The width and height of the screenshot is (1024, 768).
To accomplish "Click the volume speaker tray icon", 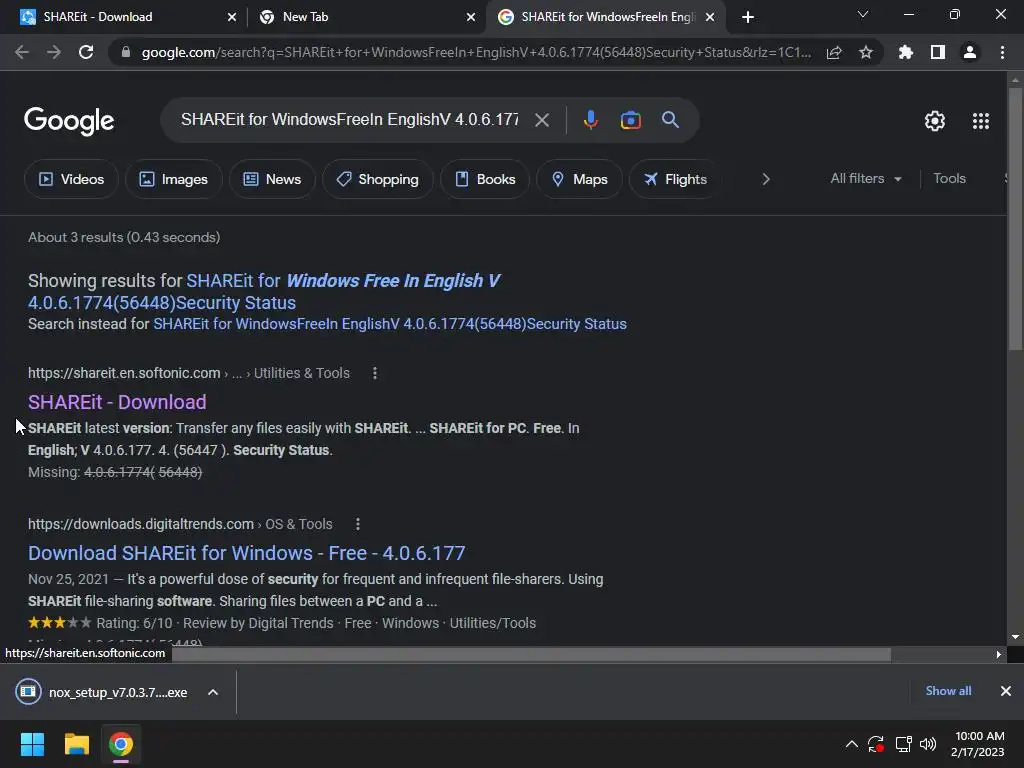I will coord(928,744).
